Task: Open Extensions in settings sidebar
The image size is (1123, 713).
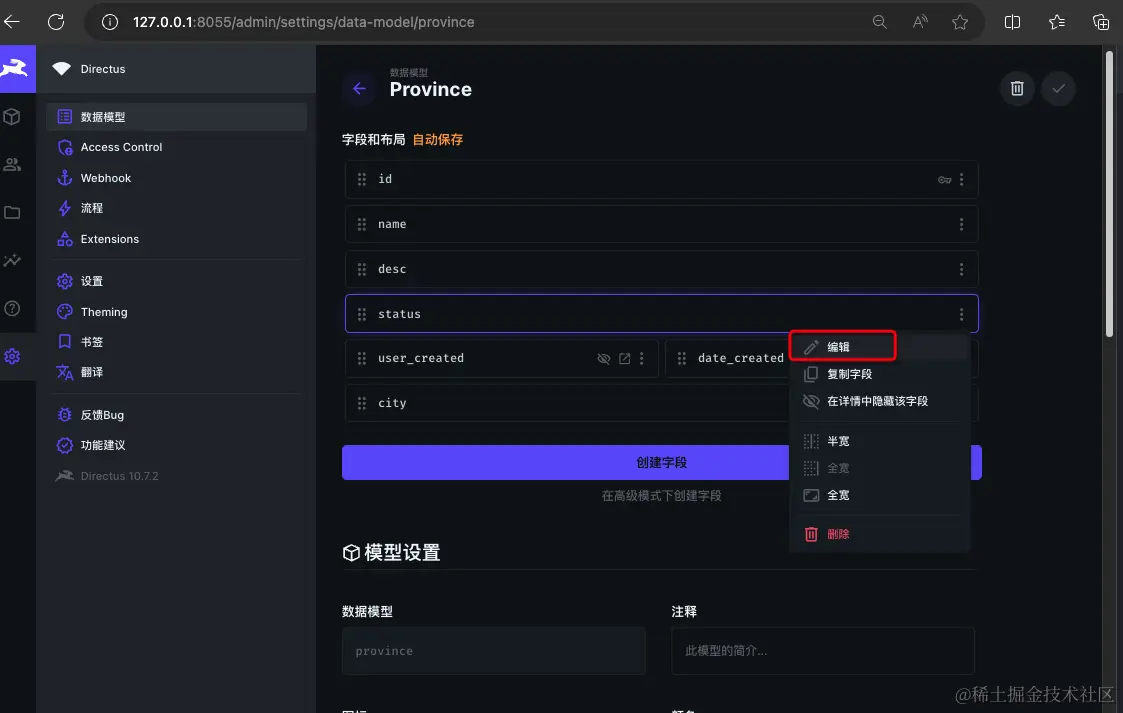Action: [x=177, y=239]
